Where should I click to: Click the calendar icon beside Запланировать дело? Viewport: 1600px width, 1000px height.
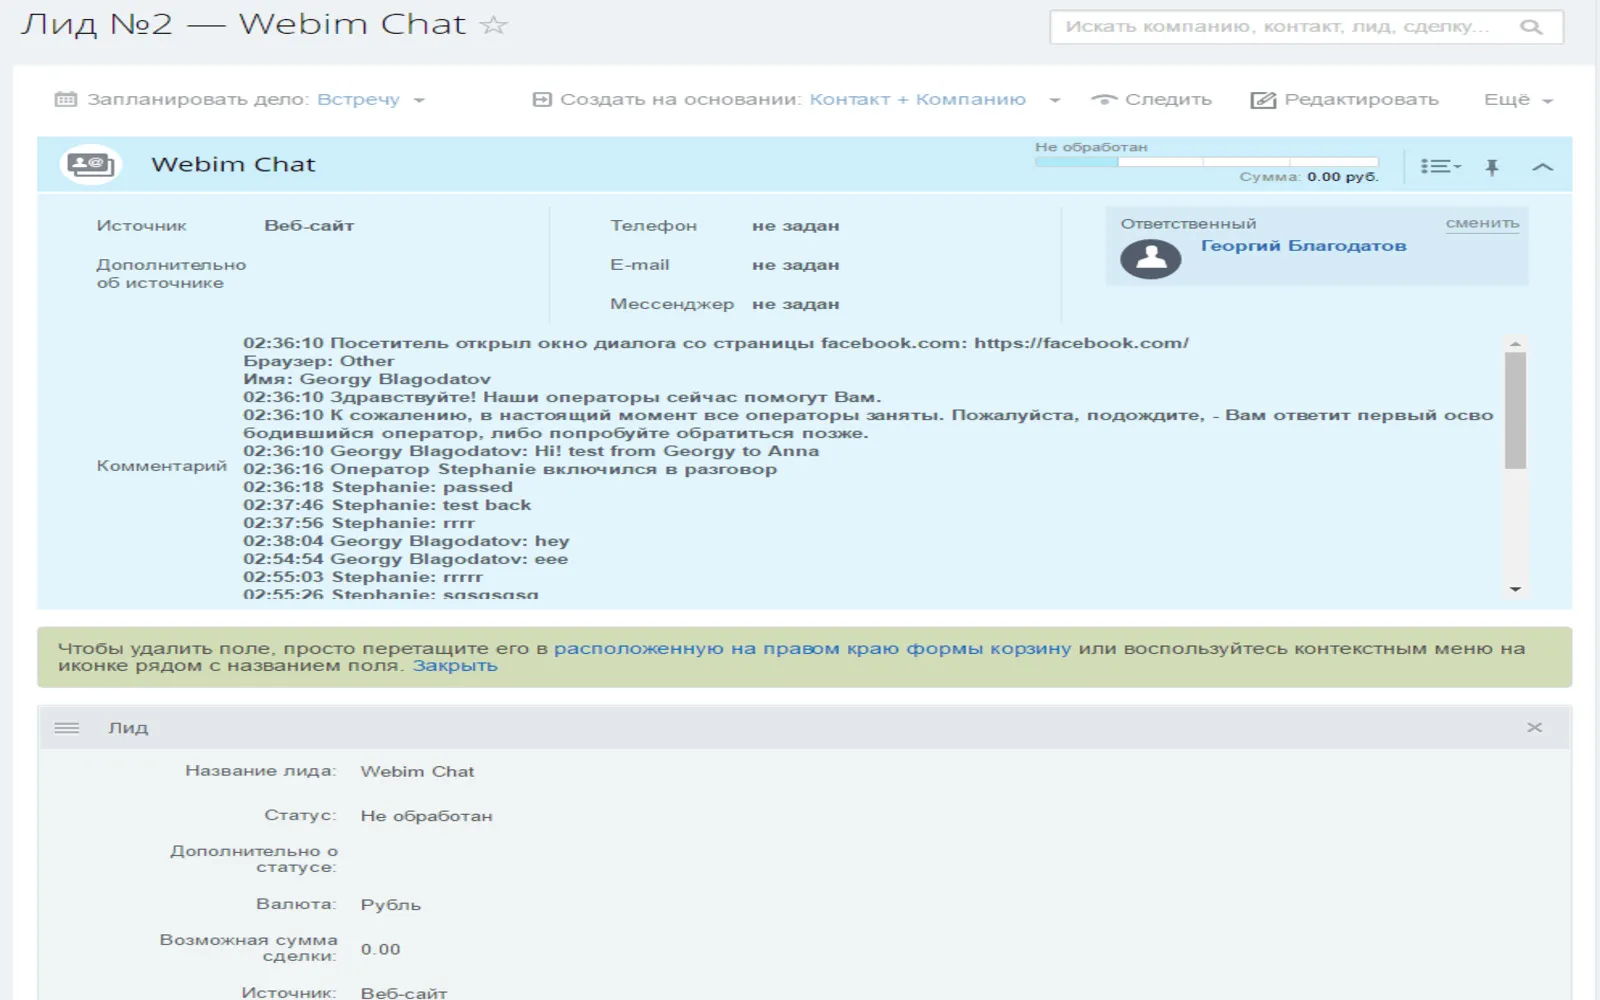[66, 99]
